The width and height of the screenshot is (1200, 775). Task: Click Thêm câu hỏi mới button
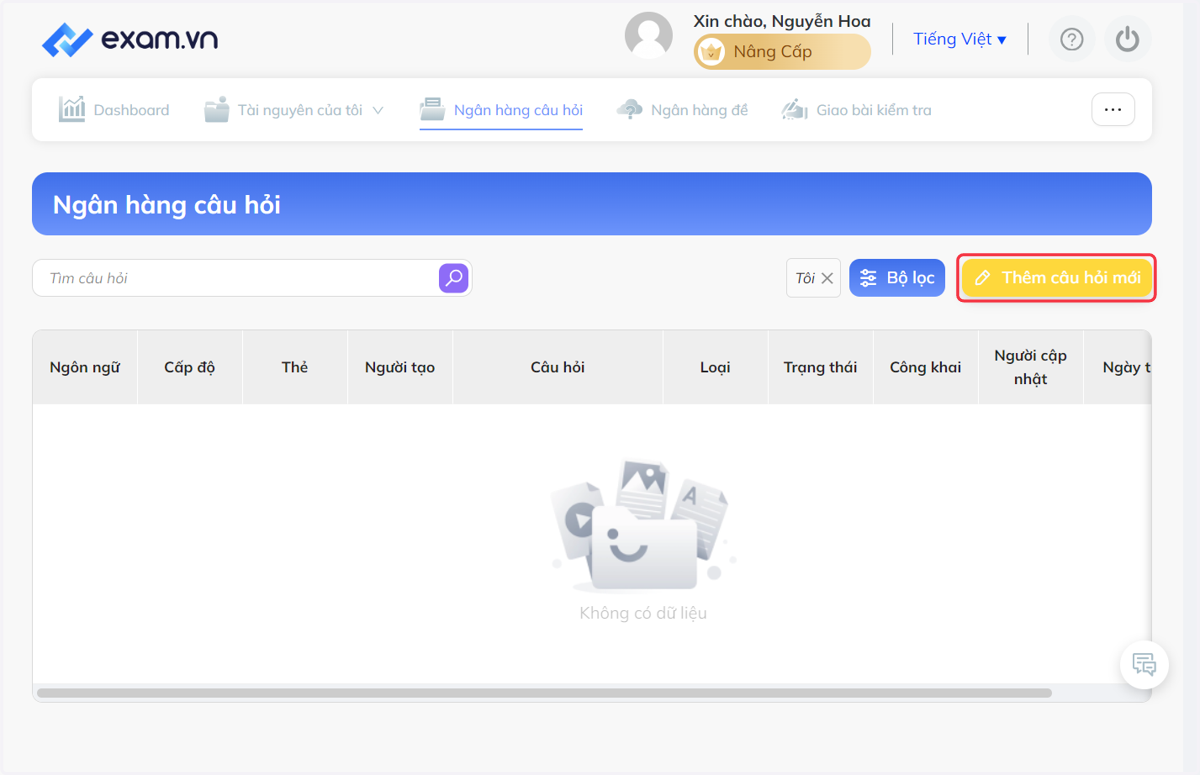pyautogui.click(x=1057, y=278)
